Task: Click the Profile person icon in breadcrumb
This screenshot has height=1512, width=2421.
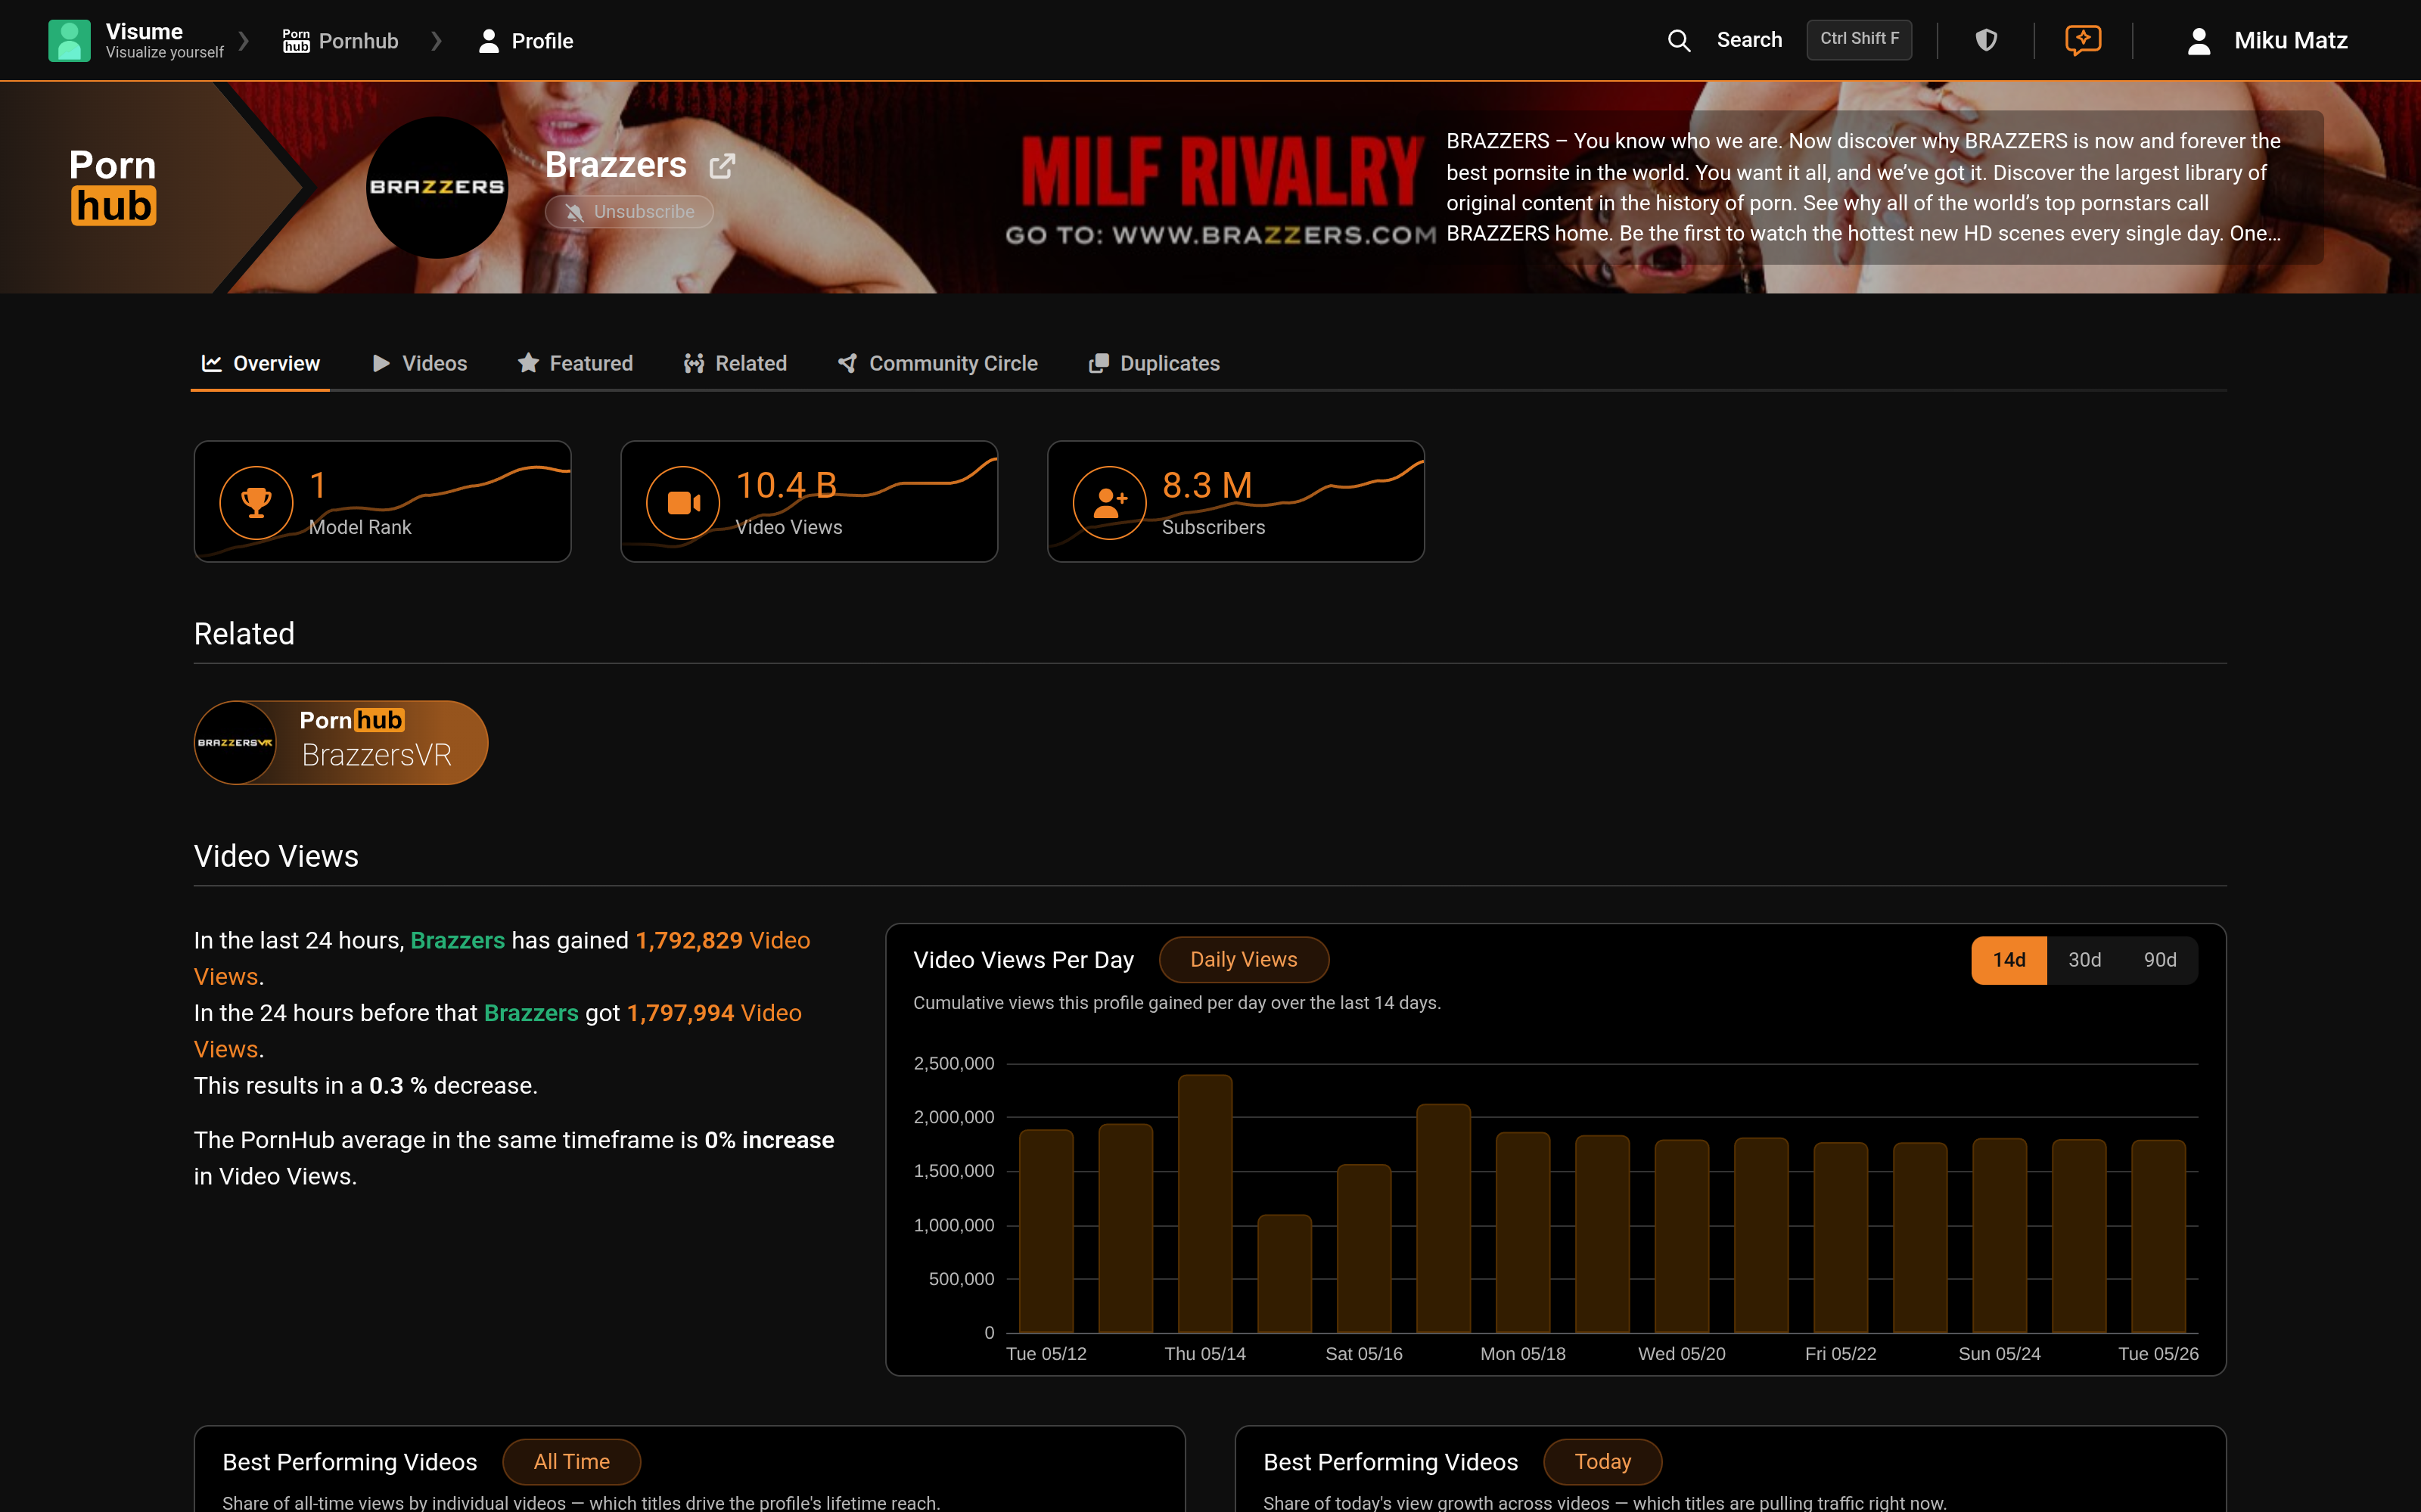Action: [x=488, y=40]
